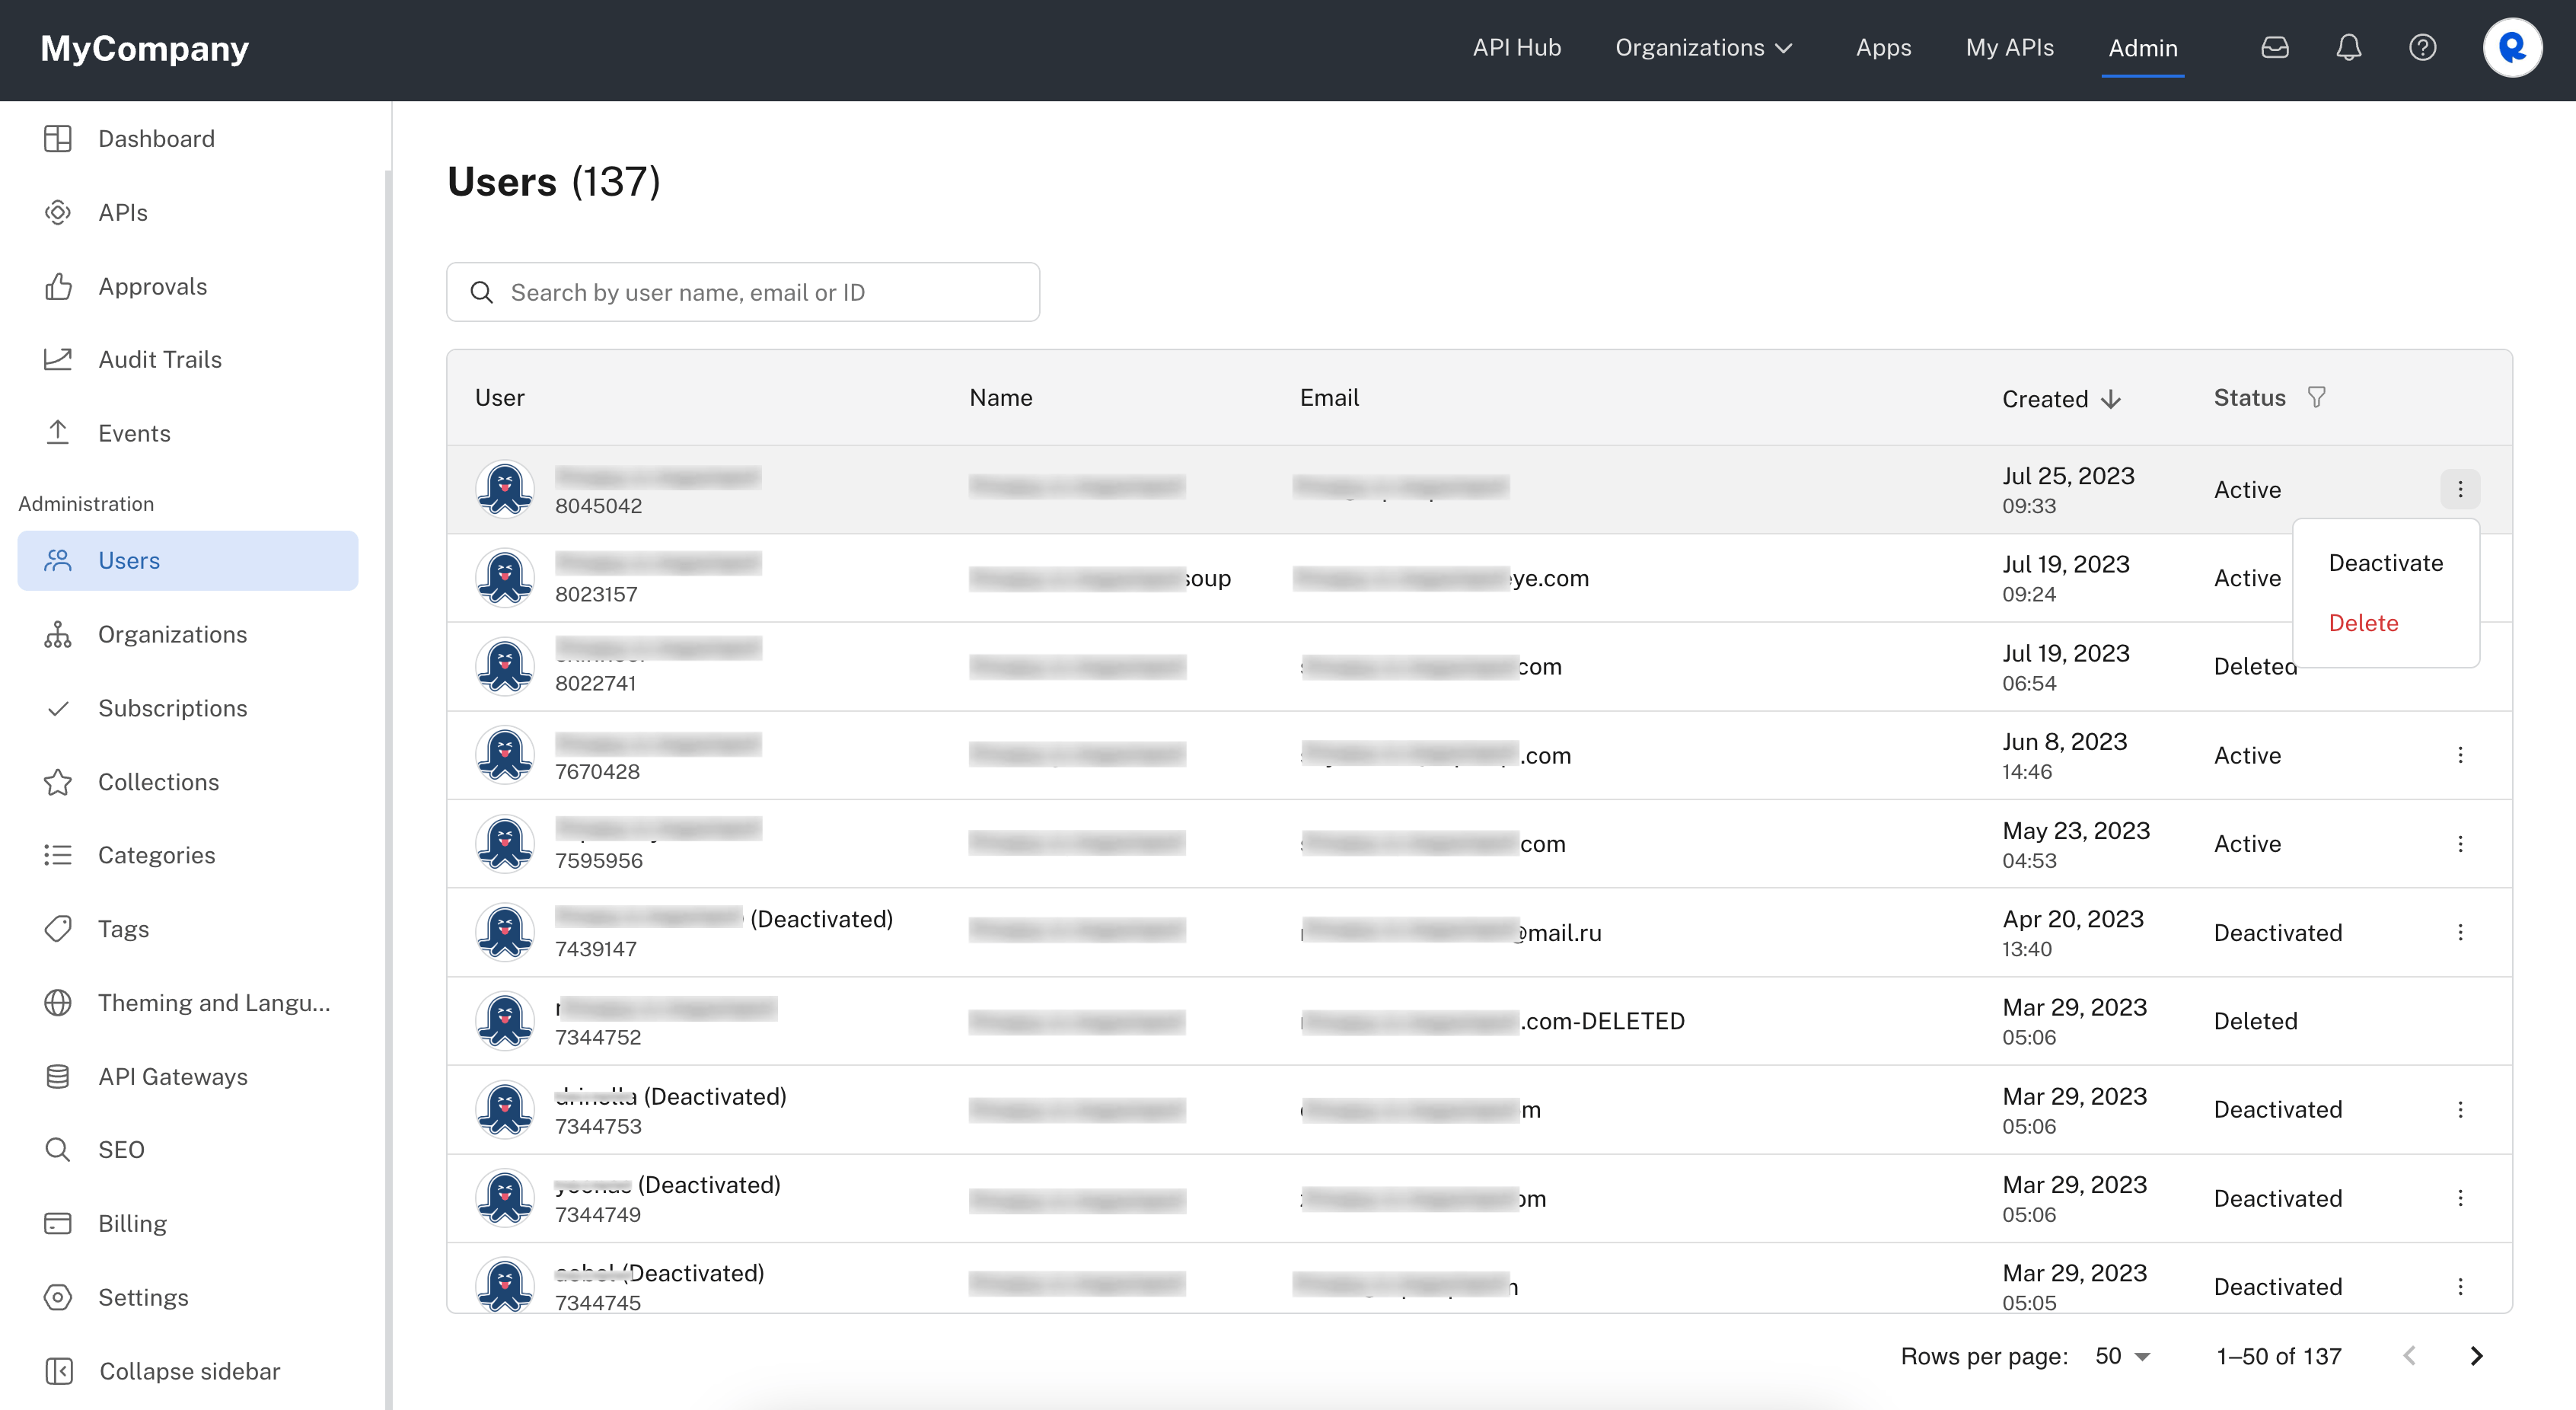2576x1410 pixels.
Task: Open the user profile avatar menu
Action: pos(2512,47)
